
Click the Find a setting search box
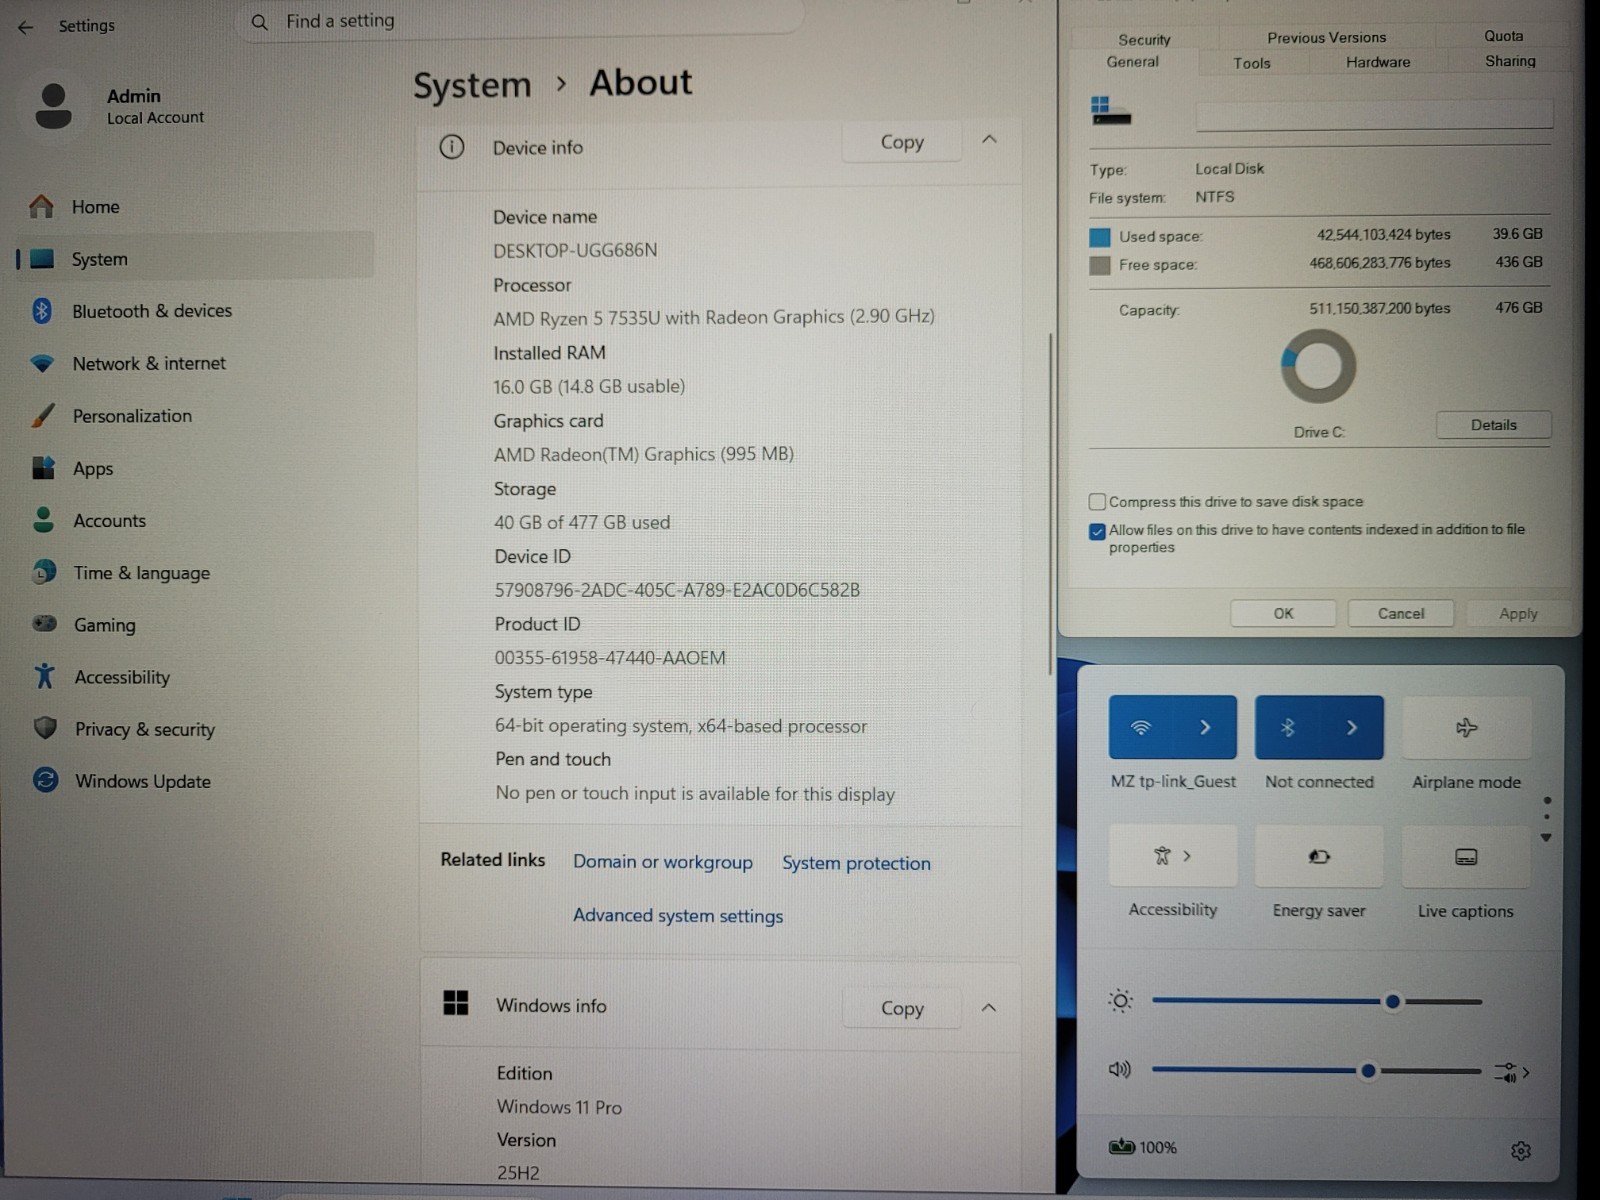pyautogui.click(x=520, y=22)
